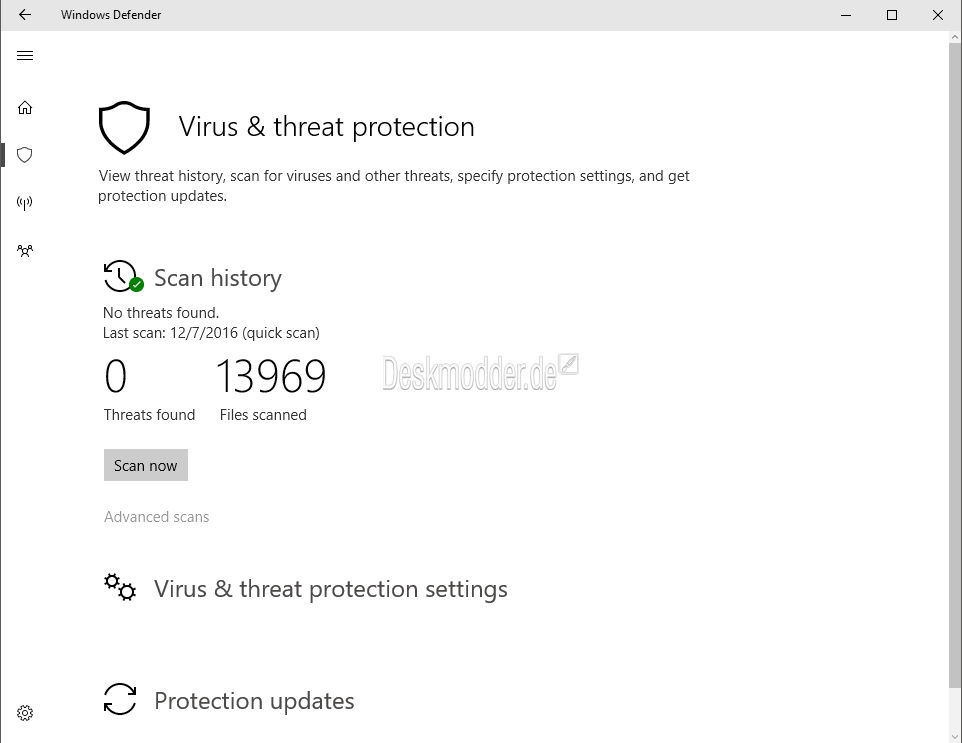The width and height of the screenshot is (962, 743).
Task: Open the Scan history heading
Action: (218, 278)
